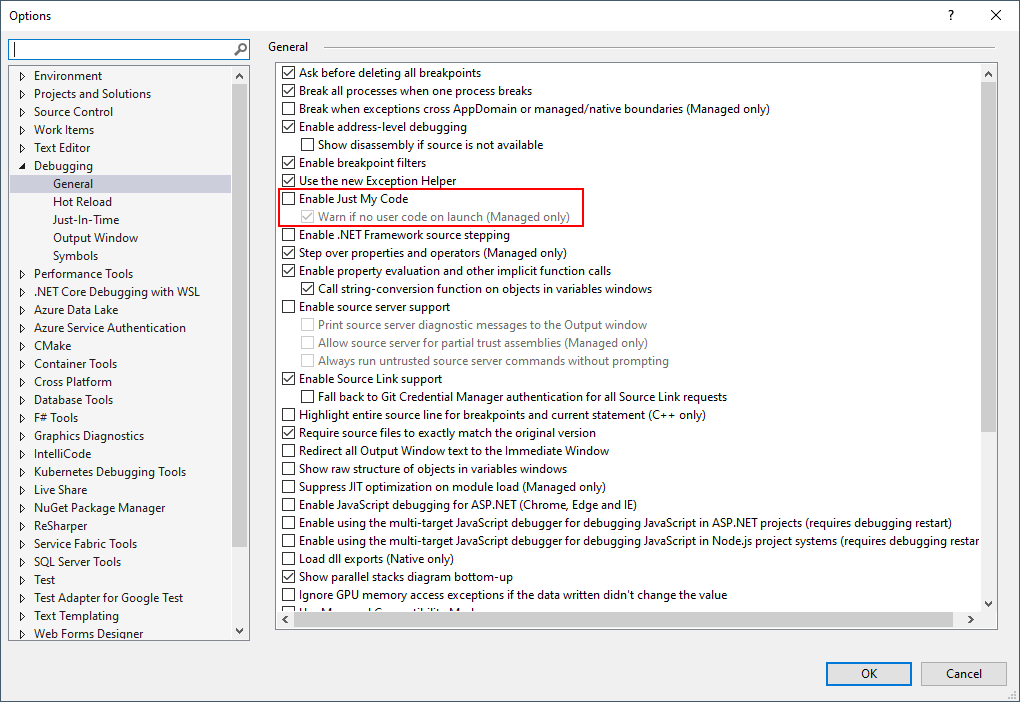Viewport: 1020px width, 702px height.
Task: Click Cancel to discard changes
Action: [963, 673]
